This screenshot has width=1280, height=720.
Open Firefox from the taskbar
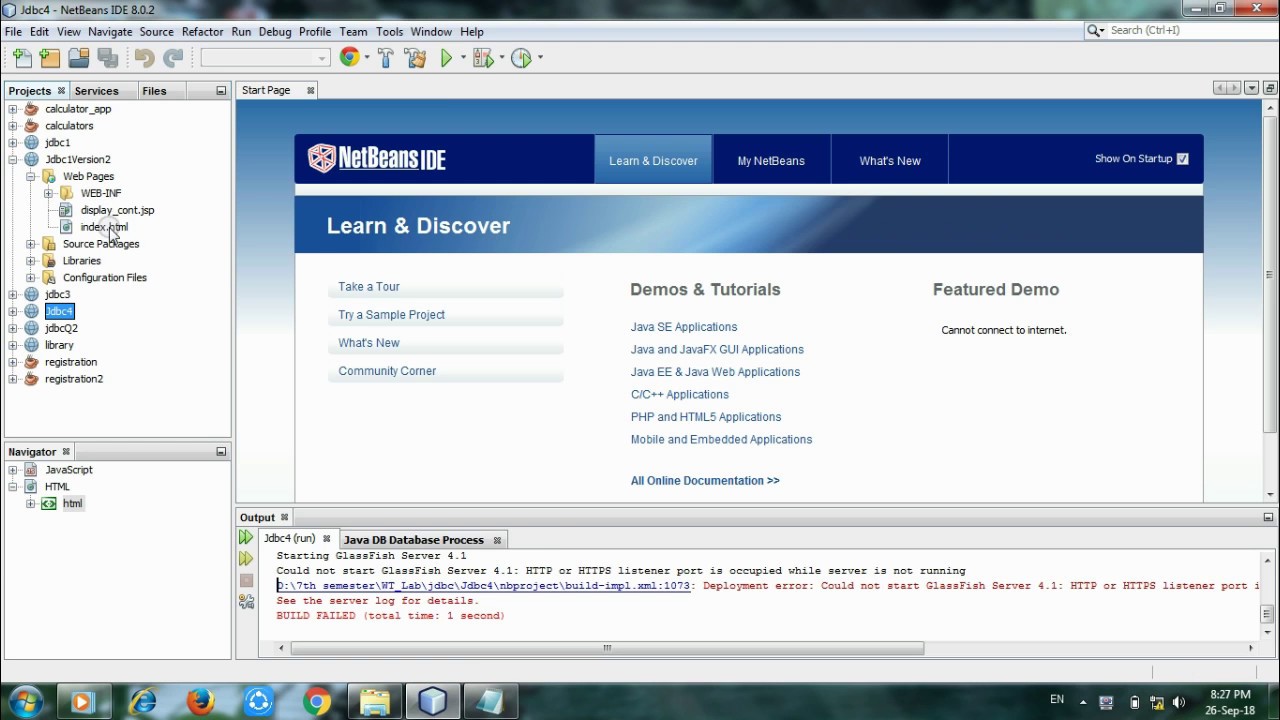point(201,702)
